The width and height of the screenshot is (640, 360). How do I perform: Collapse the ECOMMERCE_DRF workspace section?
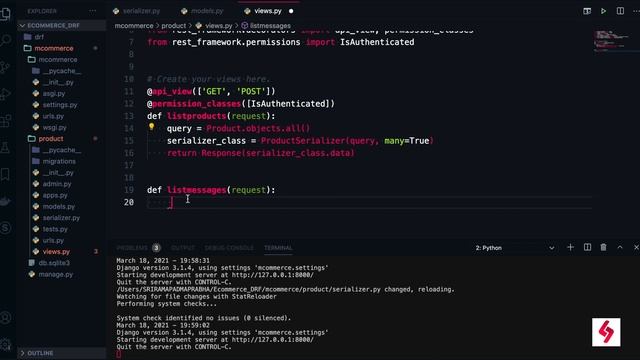click(61, 25)
